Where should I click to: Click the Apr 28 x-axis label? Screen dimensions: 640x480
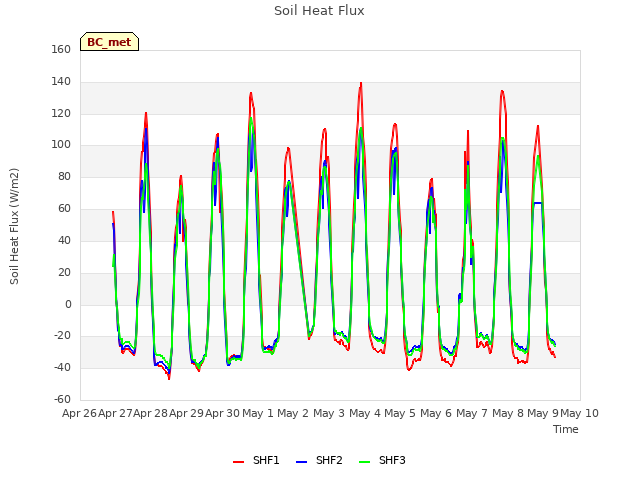[x=151, y=413]
